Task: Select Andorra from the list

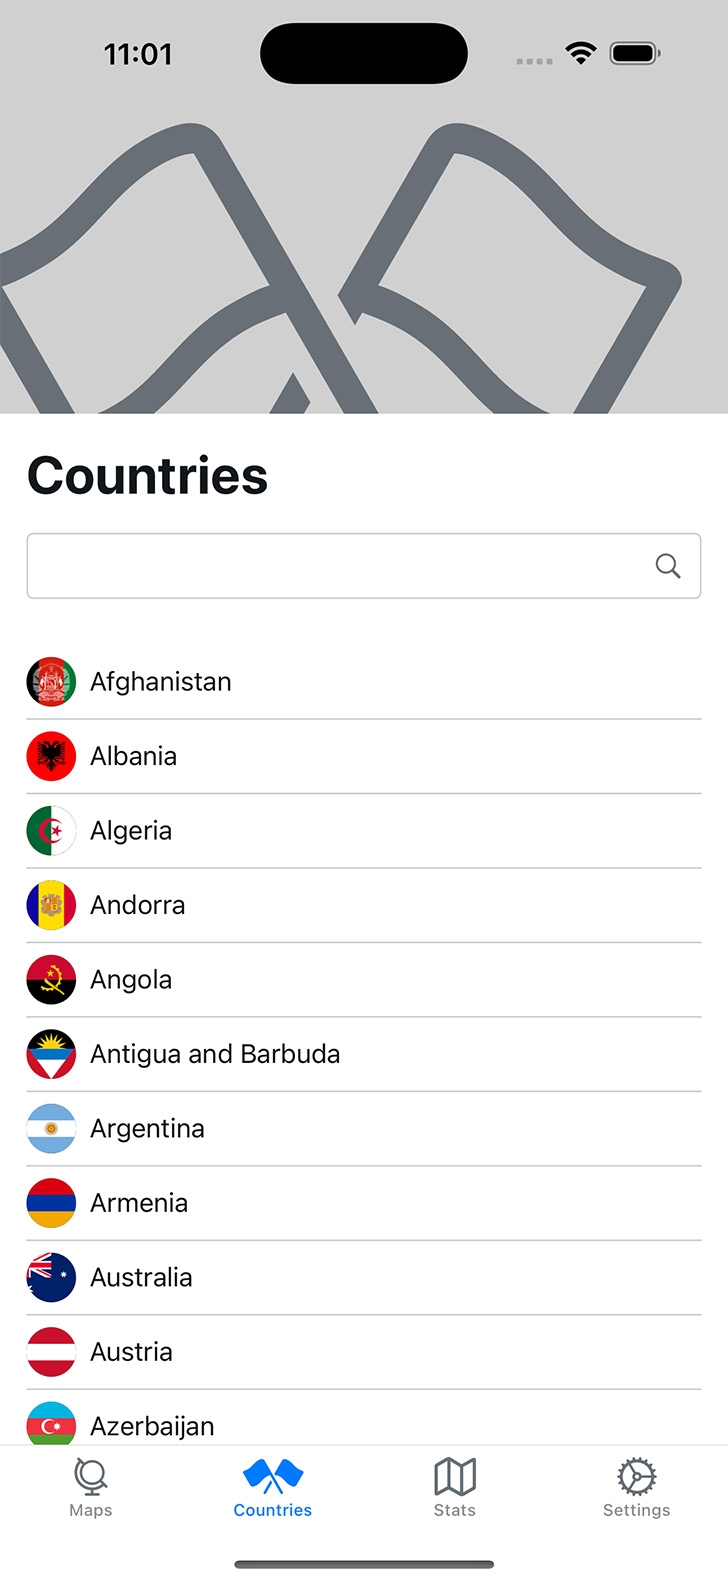Action: click(x=364, y=905)
